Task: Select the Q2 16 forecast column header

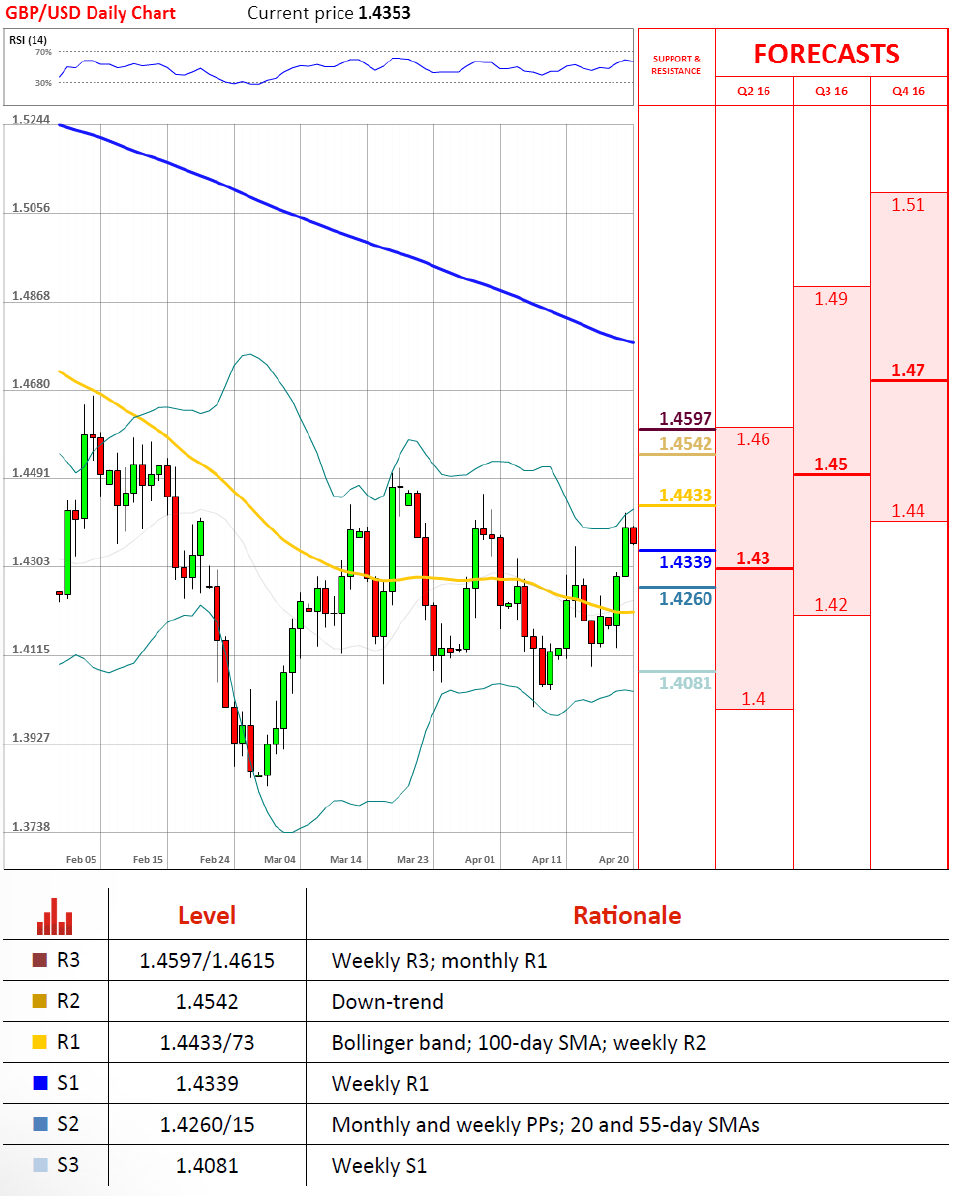Action: 753,91
